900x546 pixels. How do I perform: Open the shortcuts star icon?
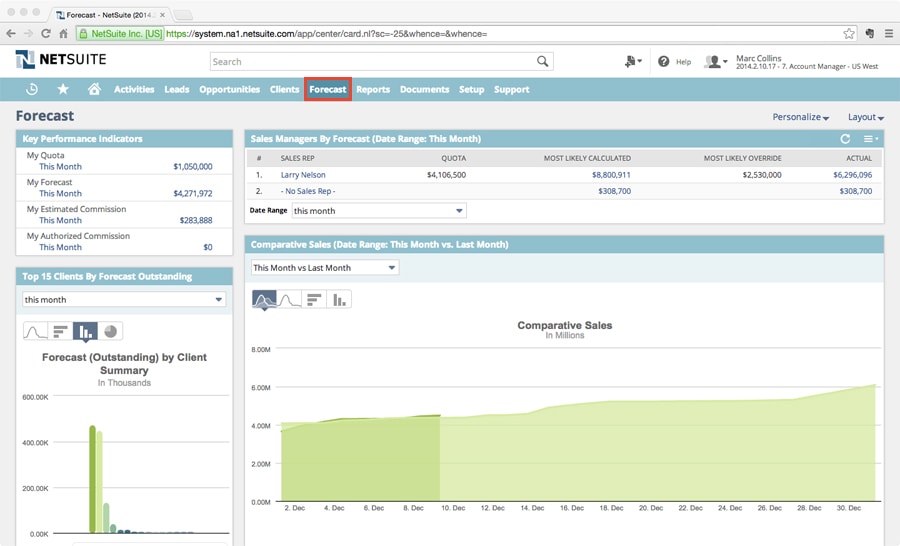point(63,89)
